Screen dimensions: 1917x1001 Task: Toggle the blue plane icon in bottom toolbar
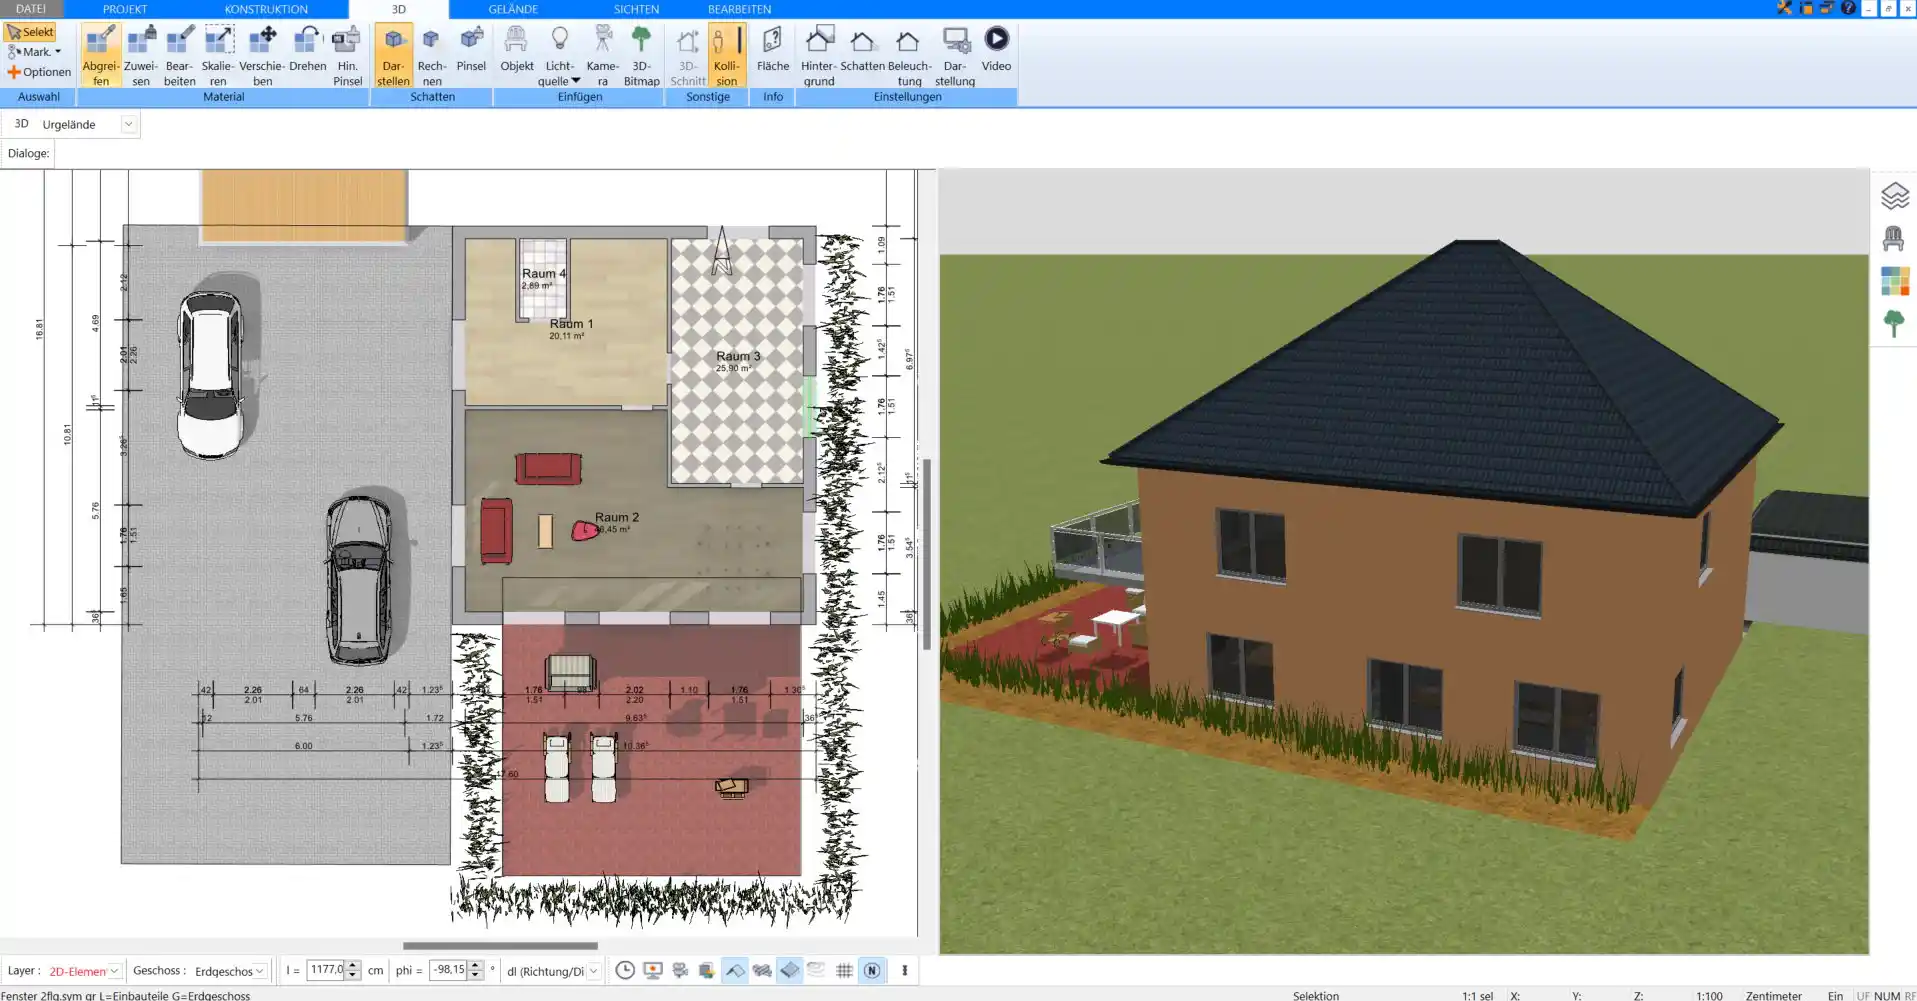point(790,970)
